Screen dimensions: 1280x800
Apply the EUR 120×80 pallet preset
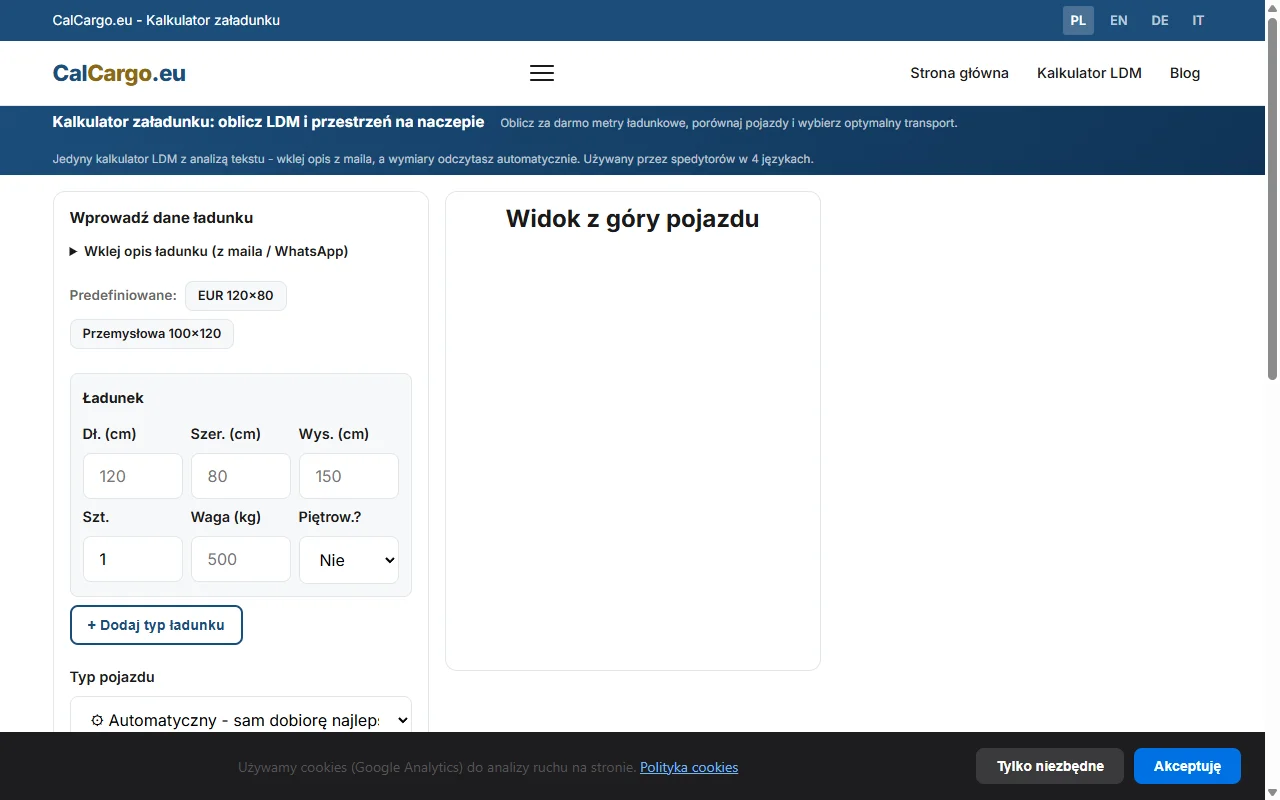236,295
